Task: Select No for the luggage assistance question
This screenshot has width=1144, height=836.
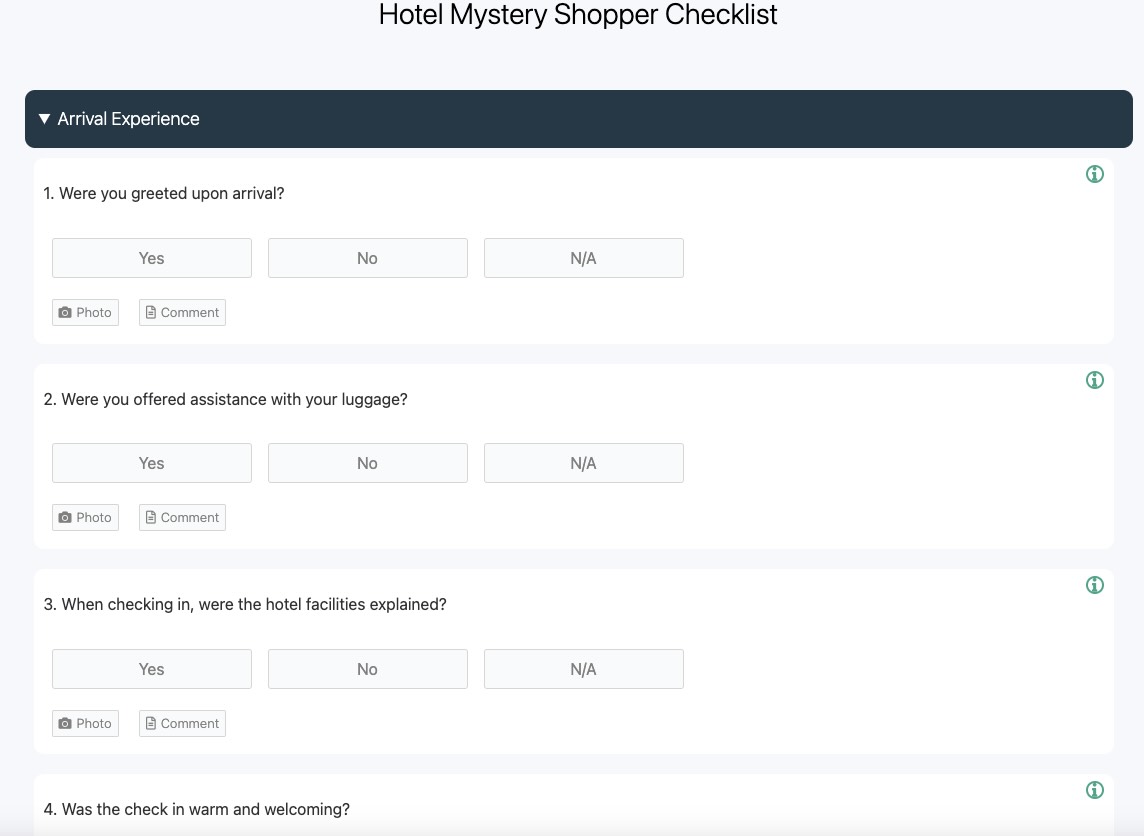Action: coord(367,463)
